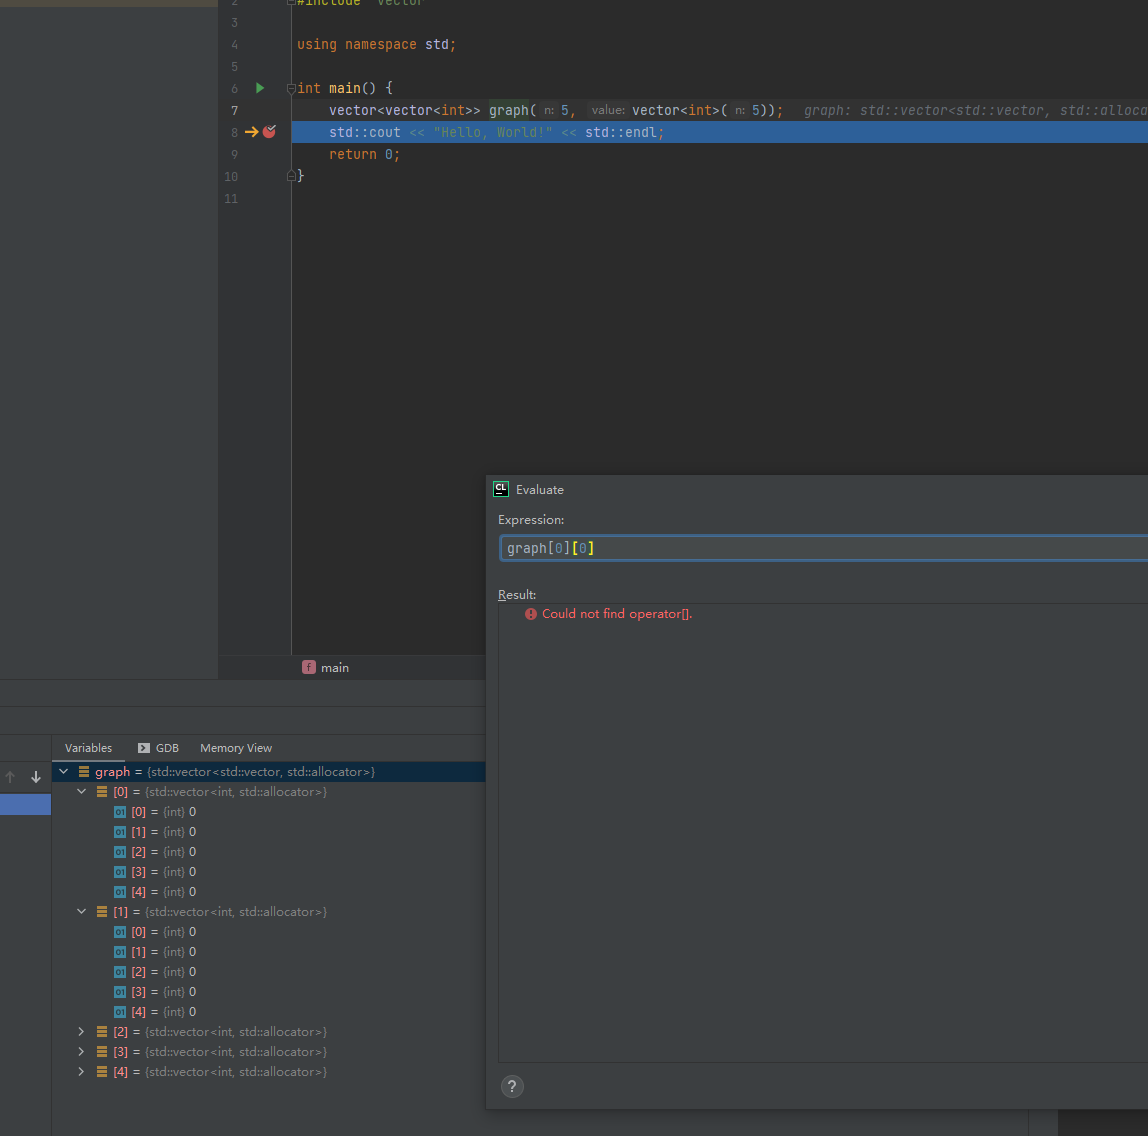The image size is (1148, 1136).
Task: Click the main function breadcrumb
Action: (326, 668)
